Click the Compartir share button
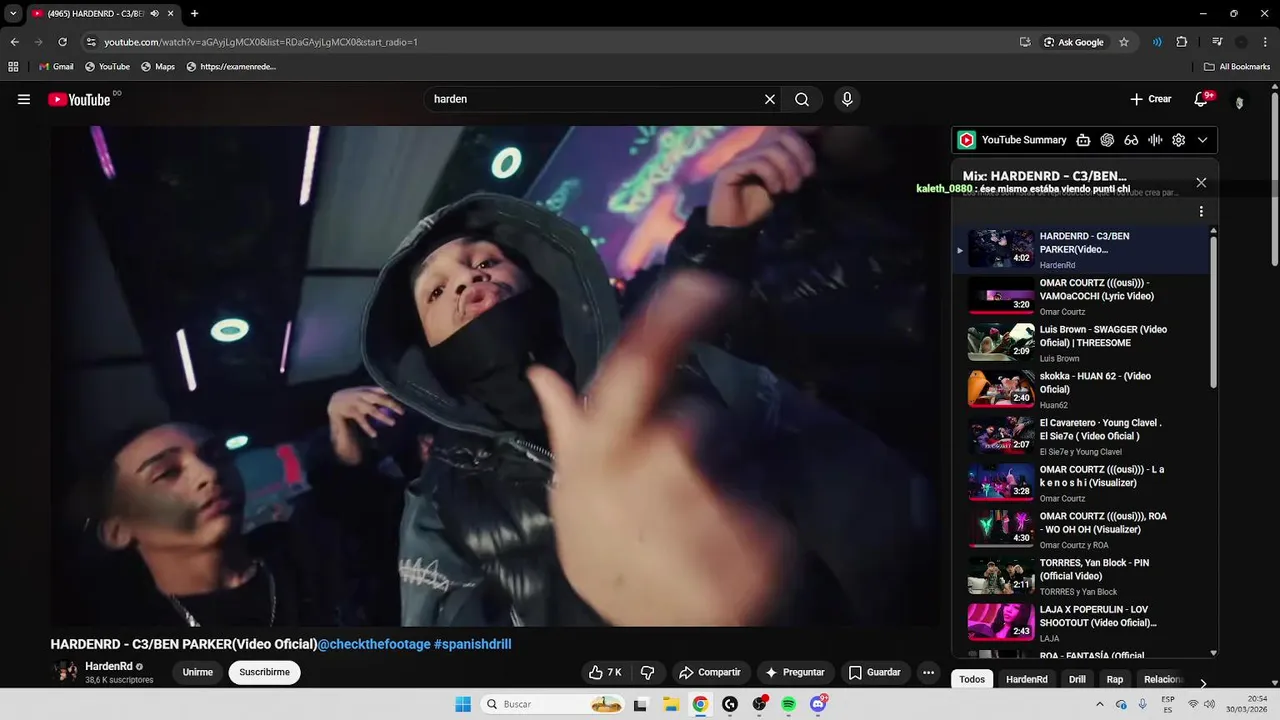The width and height of the screenshot is (1280, 720). click(709, 672)
